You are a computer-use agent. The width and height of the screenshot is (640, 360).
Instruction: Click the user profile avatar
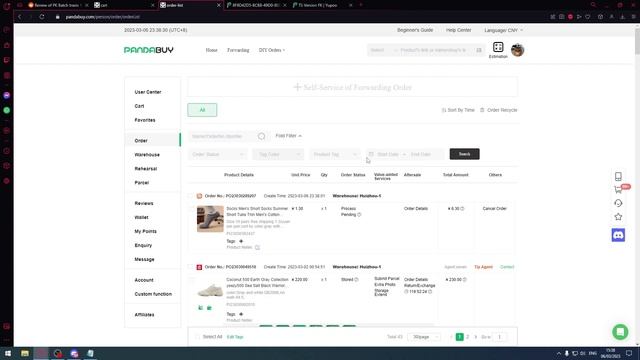517,50
